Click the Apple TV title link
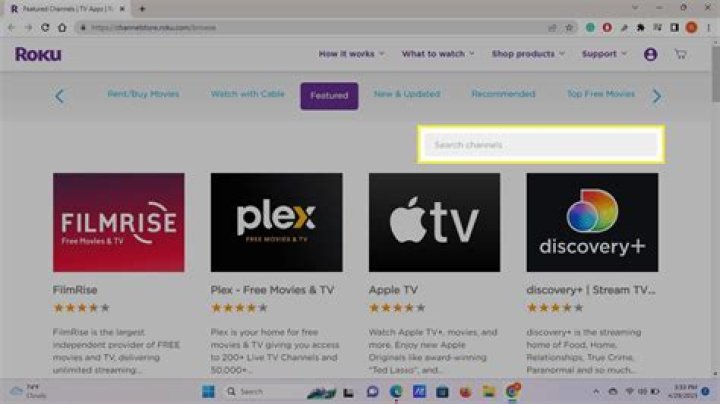This screenshot has height=404, width=720. [393, 290]
